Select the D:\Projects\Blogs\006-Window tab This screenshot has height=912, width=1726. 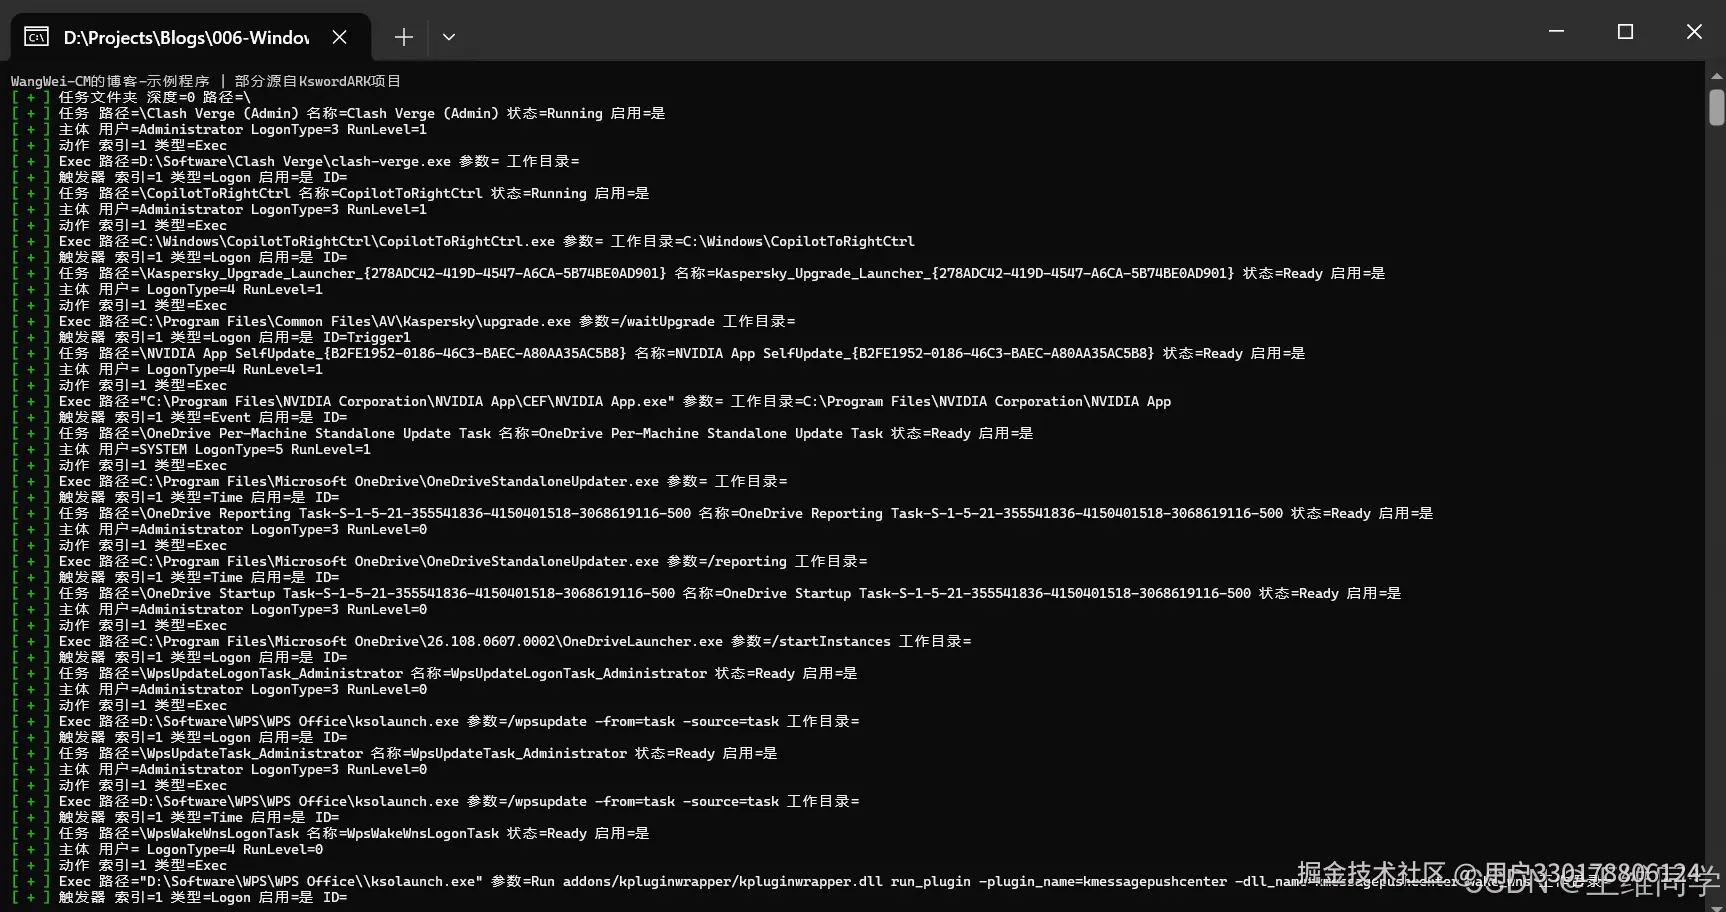pos(190,37)
